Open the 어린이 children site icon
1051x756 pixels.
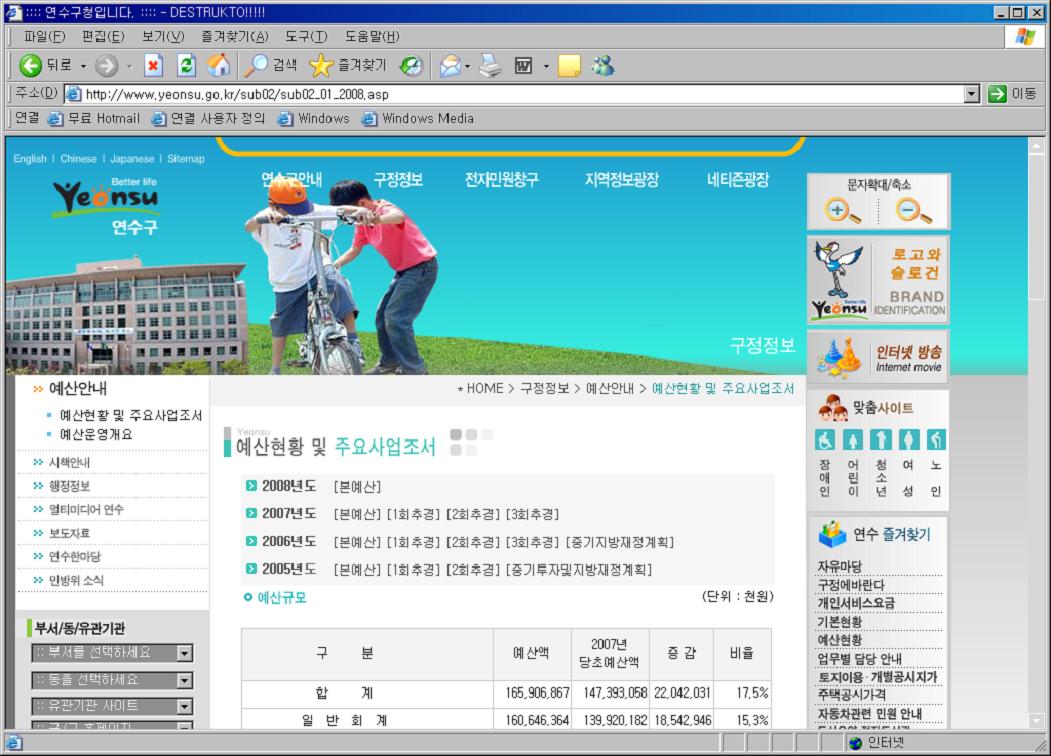(853, 440)
